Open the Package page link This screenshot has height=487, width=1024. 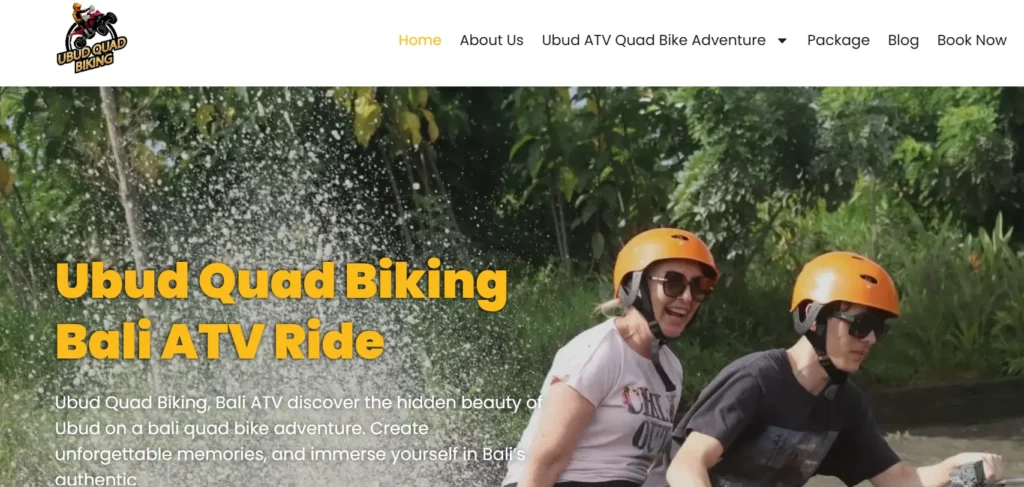tap(839, 40)
